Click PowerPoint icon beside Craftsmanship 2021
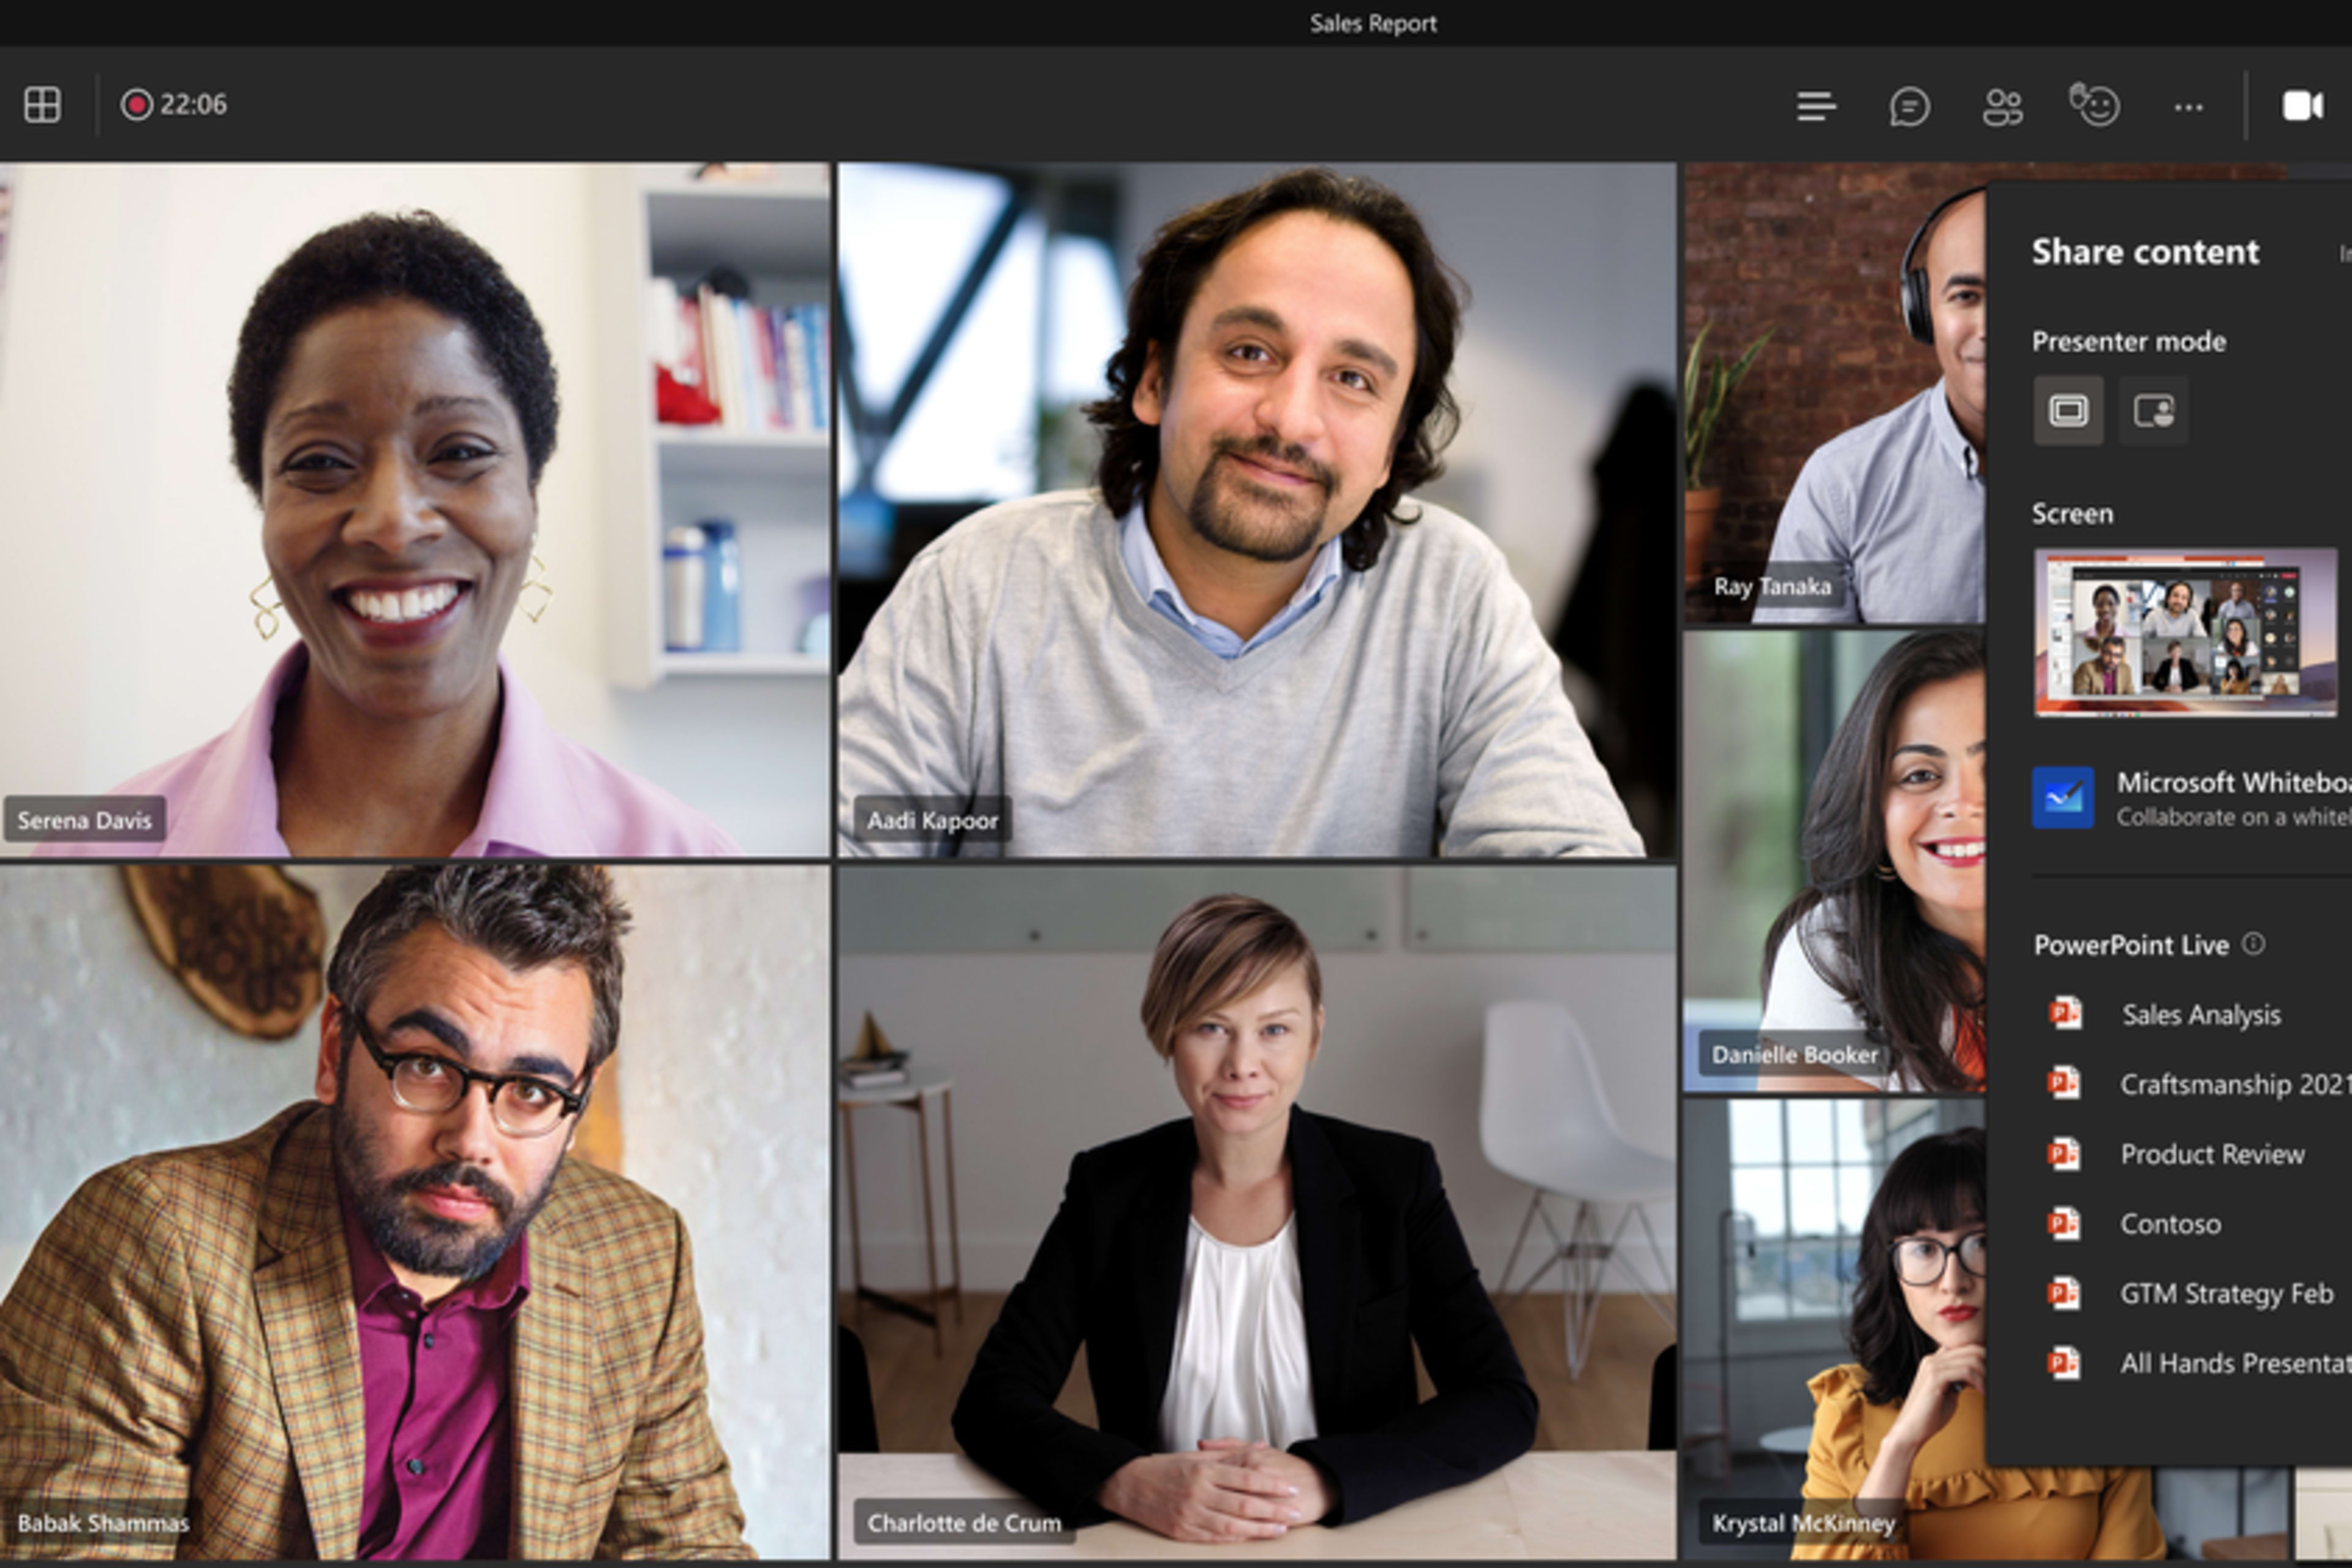Image resolution: width=2352 pixels, height=1568 pixels. (2065, 1083)
